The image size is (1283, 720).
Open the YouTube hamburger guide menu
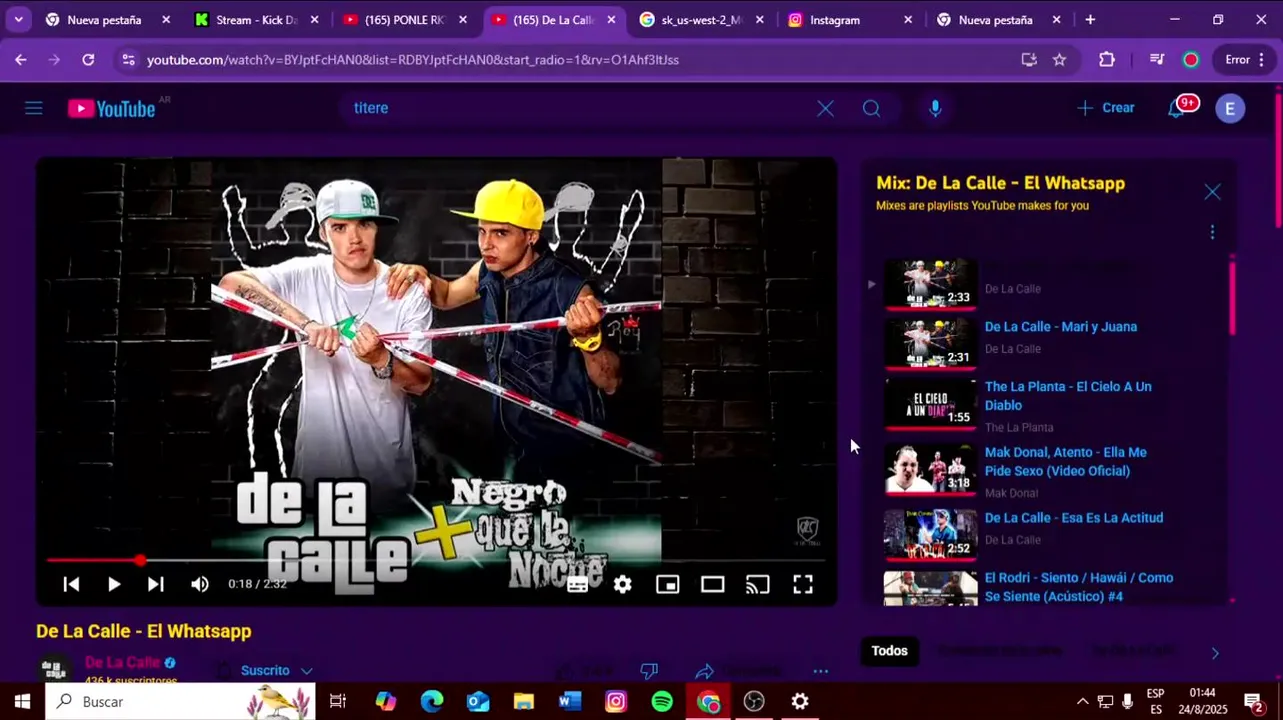coord(34,108)
